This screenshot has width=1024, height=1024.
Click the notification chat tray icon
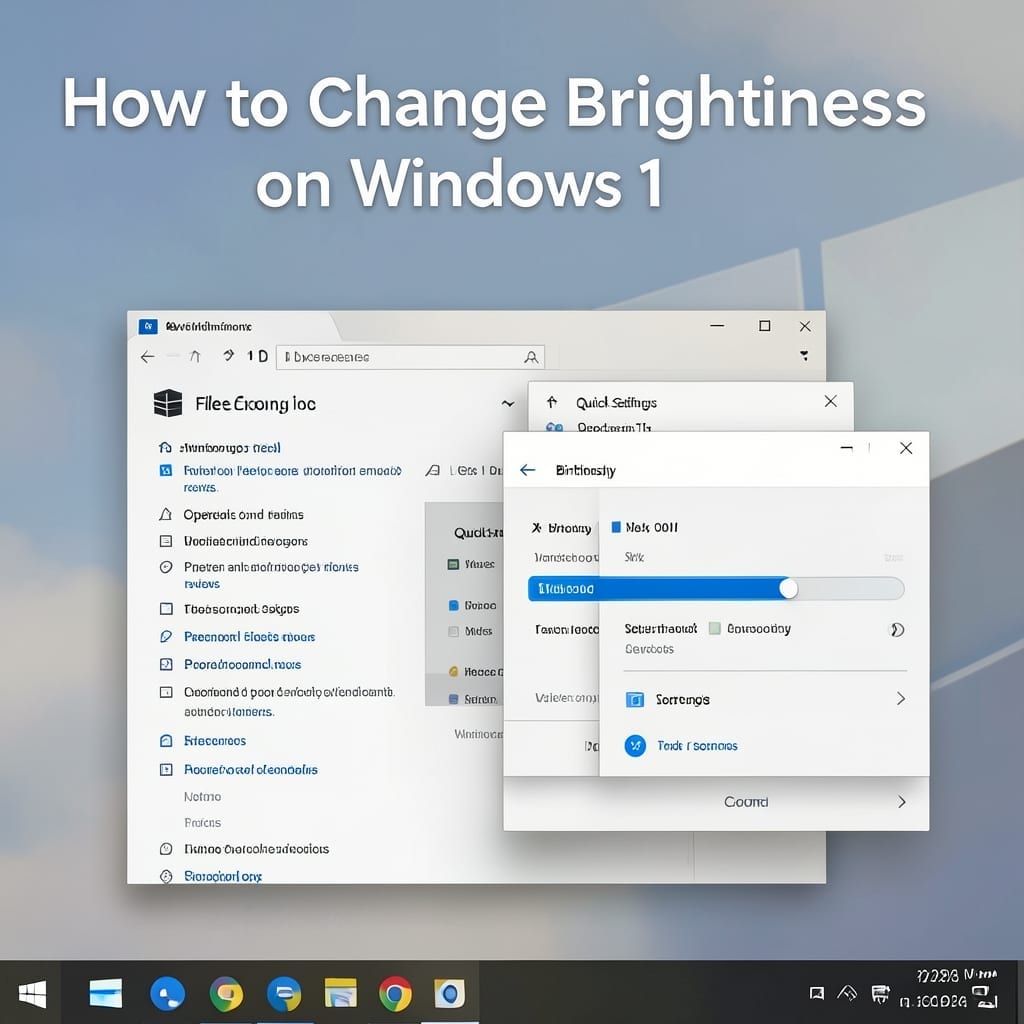[816, 993]
